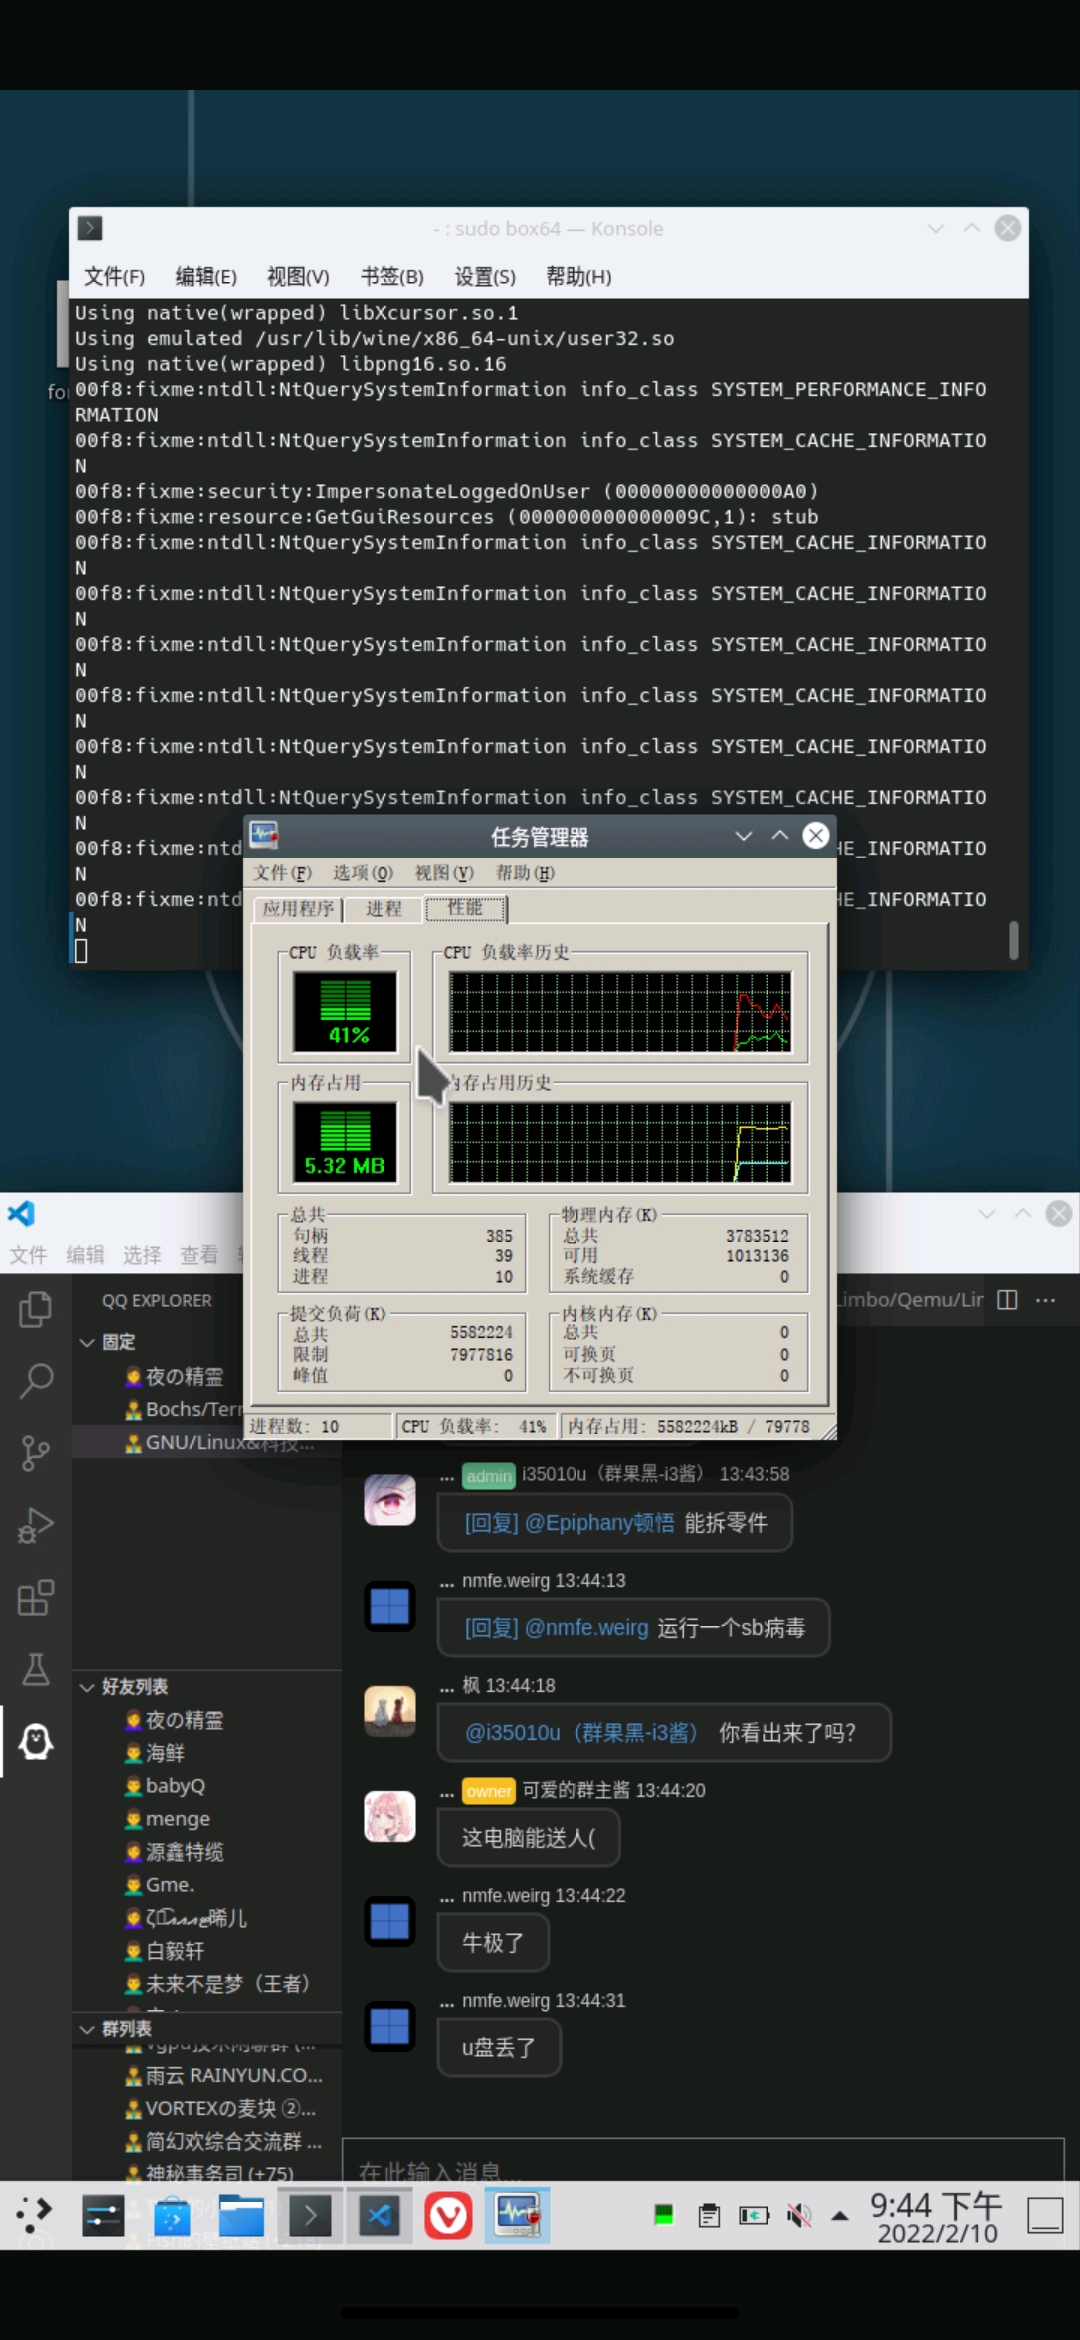
Task: Open Task Manager 选项(O) menu
Action: pos(363,873)
